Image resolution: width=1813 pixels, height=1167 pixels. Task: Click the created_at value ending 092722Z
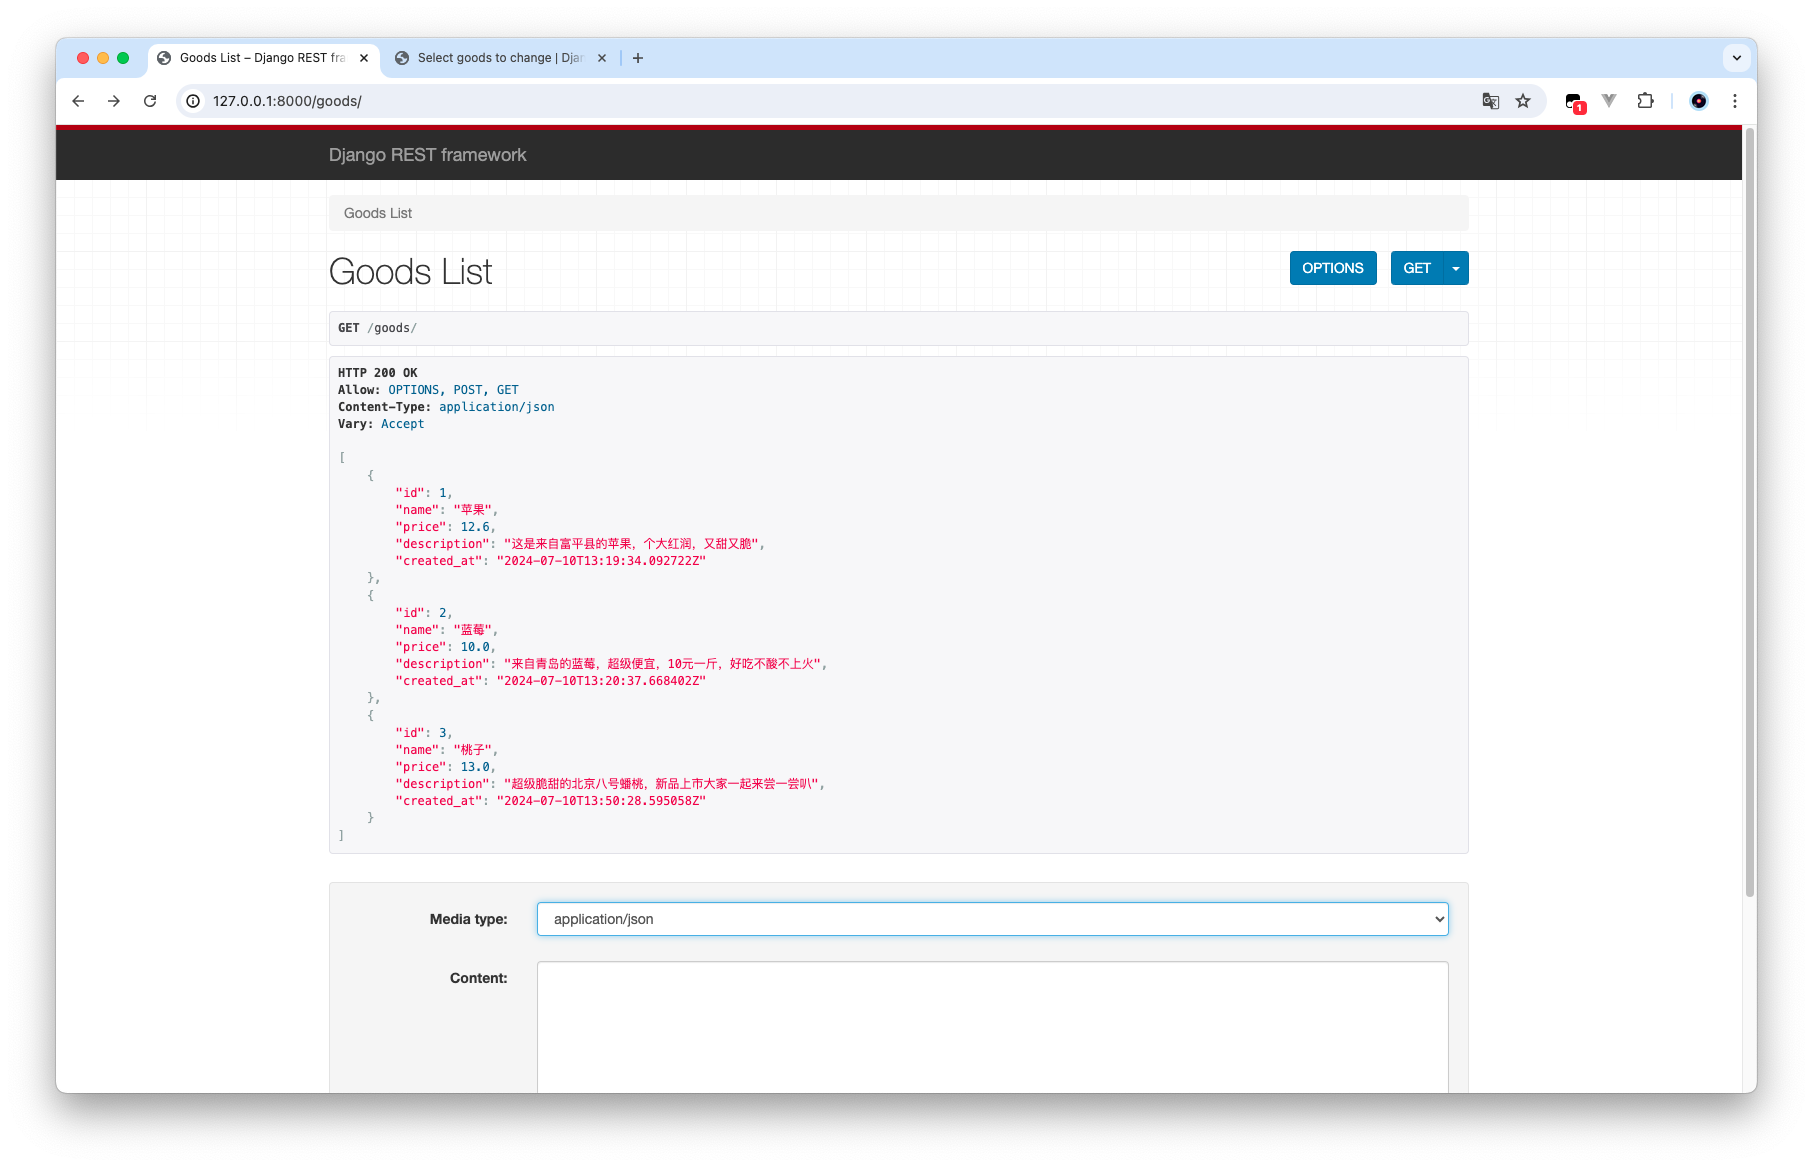pos(601,561)
